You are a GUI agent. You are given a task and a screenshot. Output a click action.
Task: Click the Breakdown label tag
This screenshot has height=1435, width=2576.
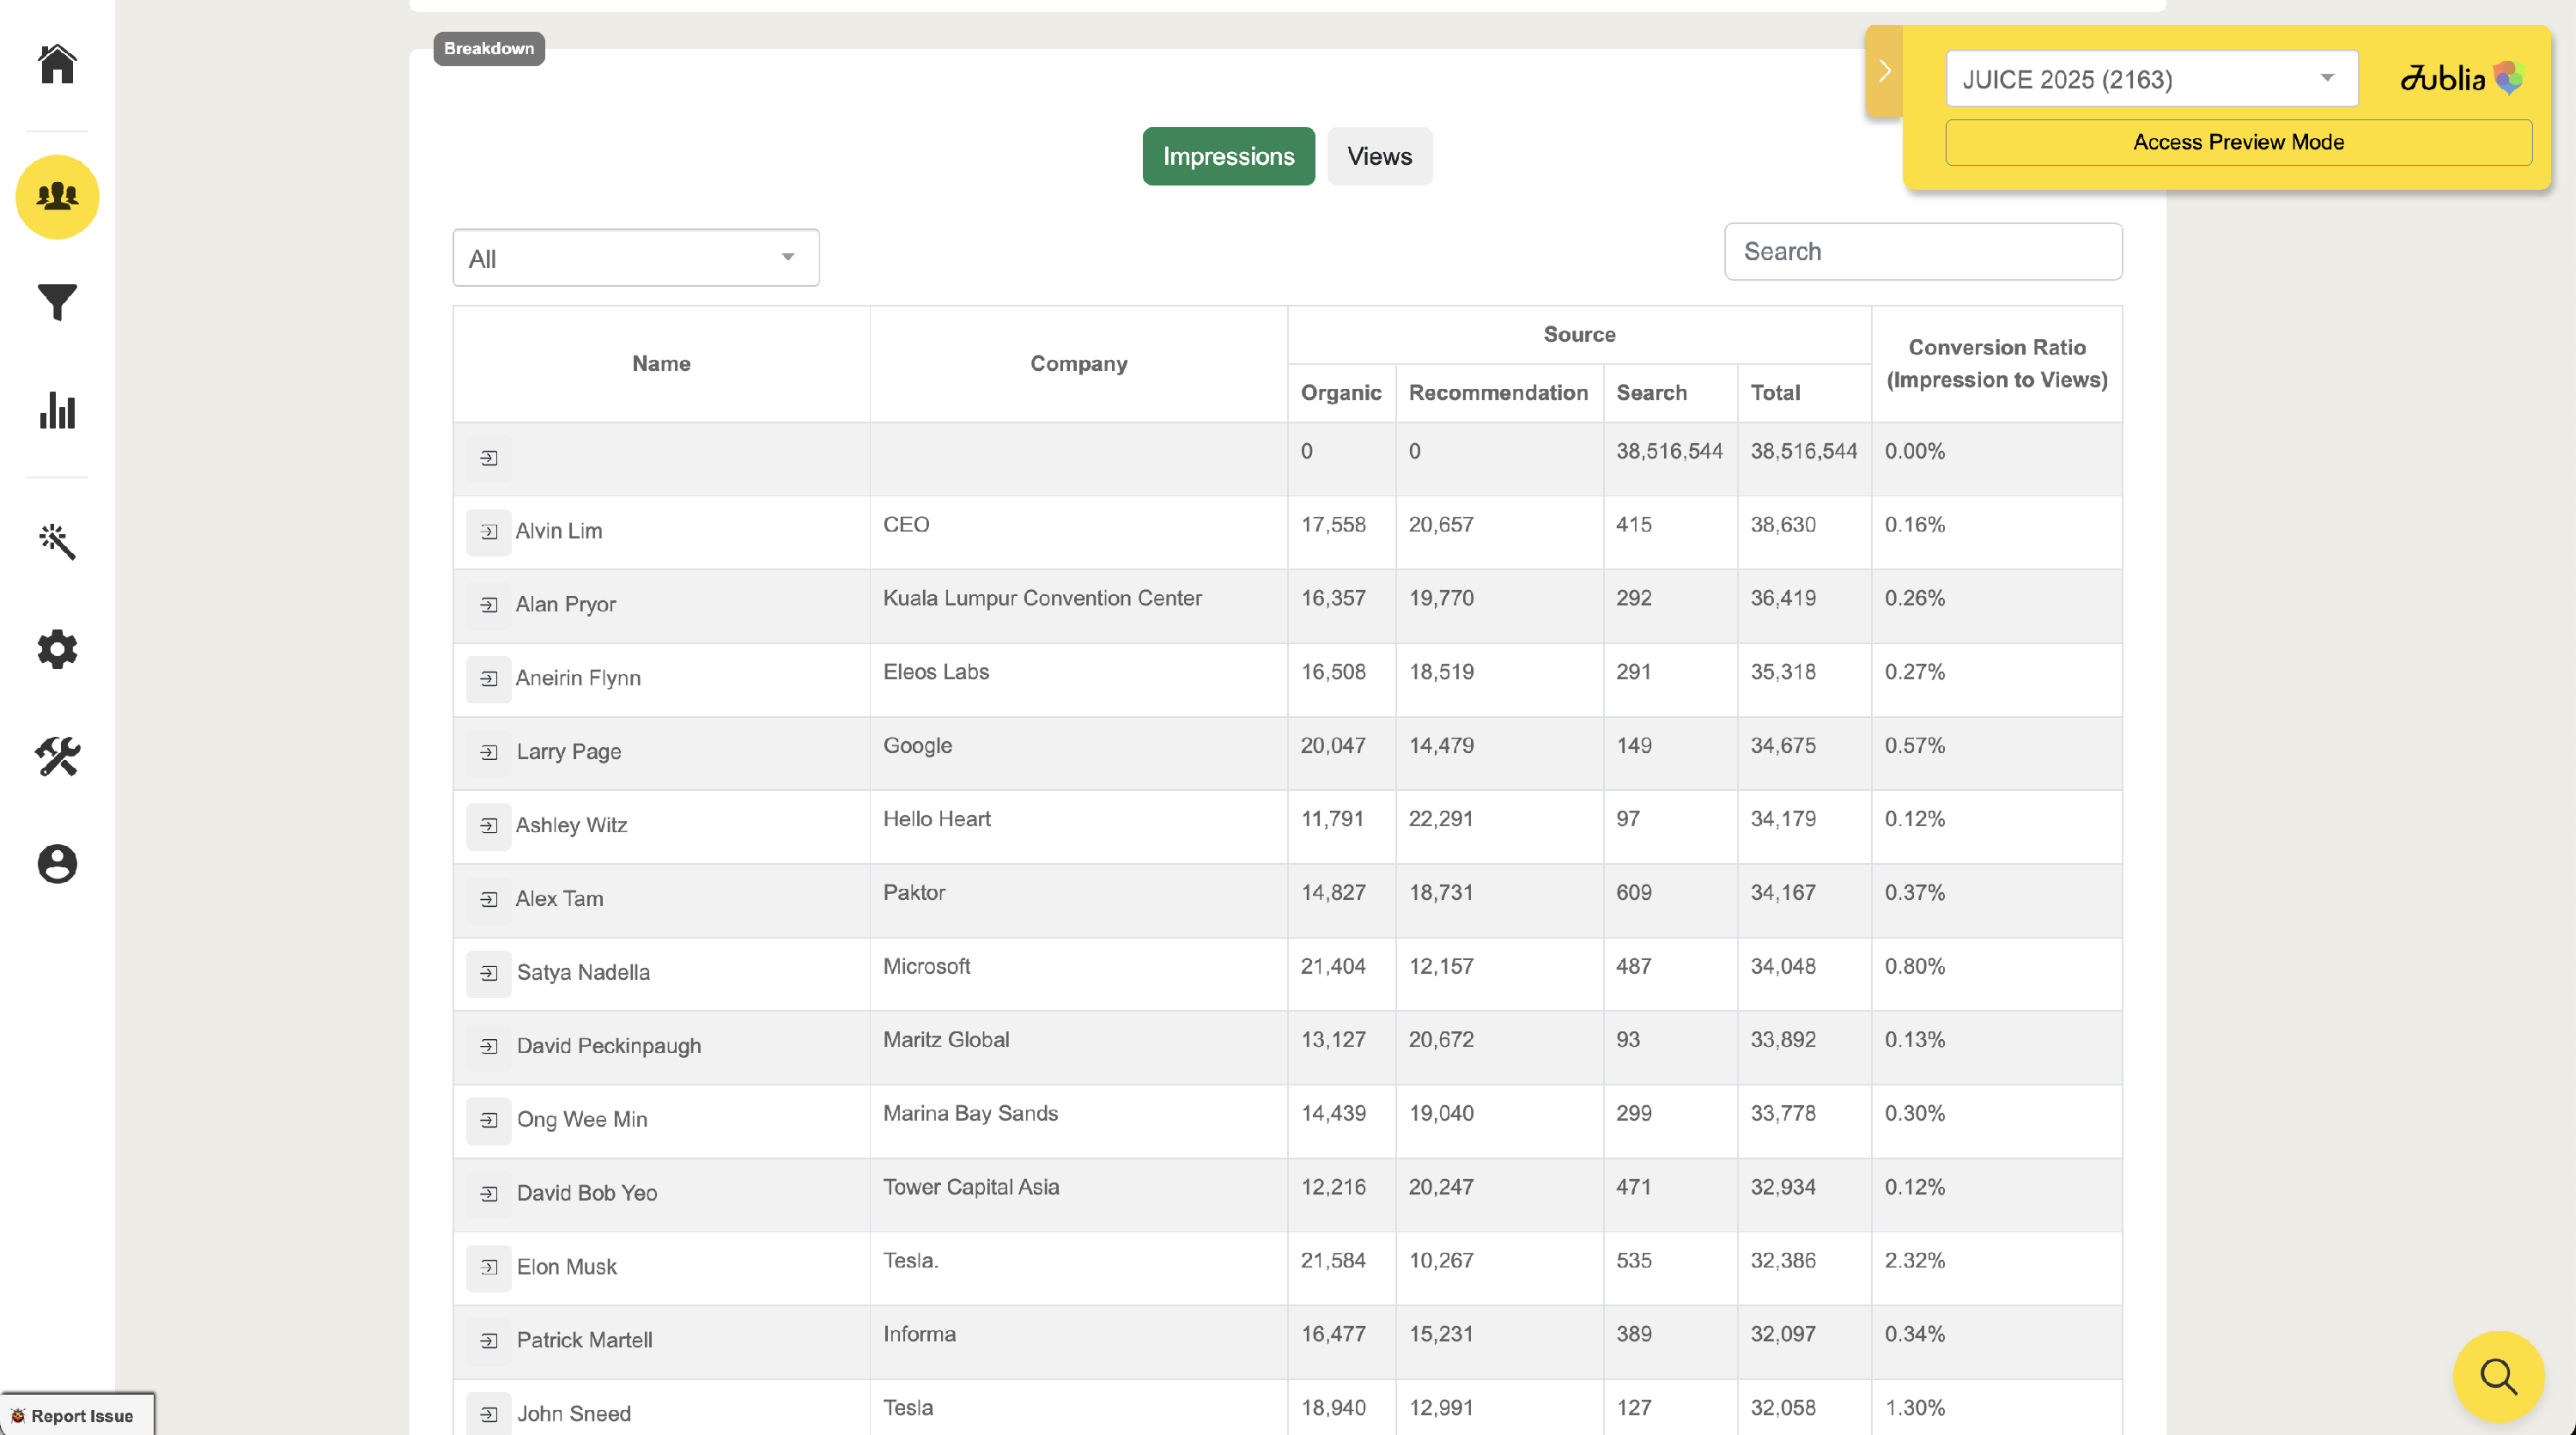tap(489, 48)
